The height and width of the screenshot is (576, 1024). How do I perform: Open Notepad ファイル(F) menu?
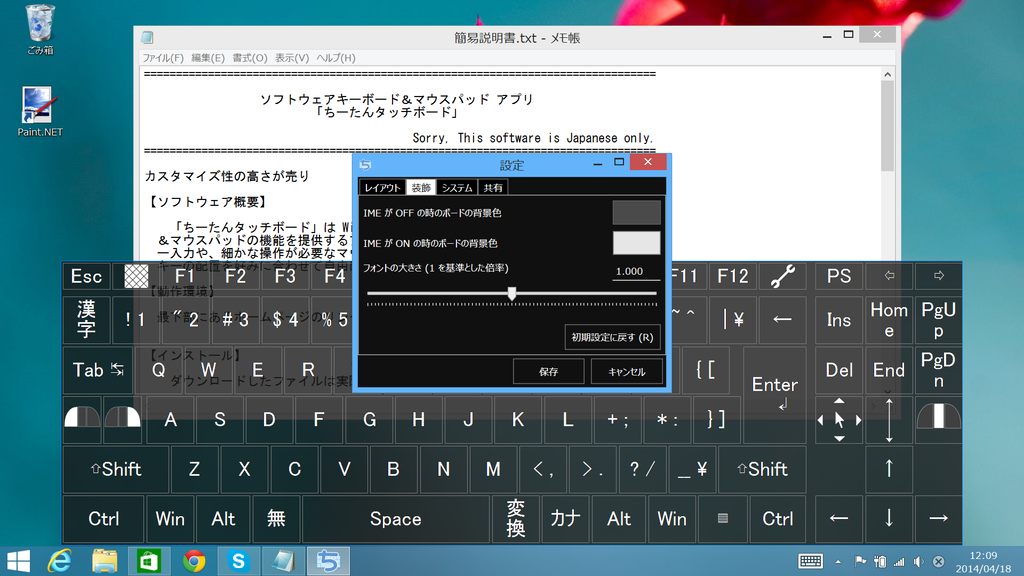(x=163, y=57)
